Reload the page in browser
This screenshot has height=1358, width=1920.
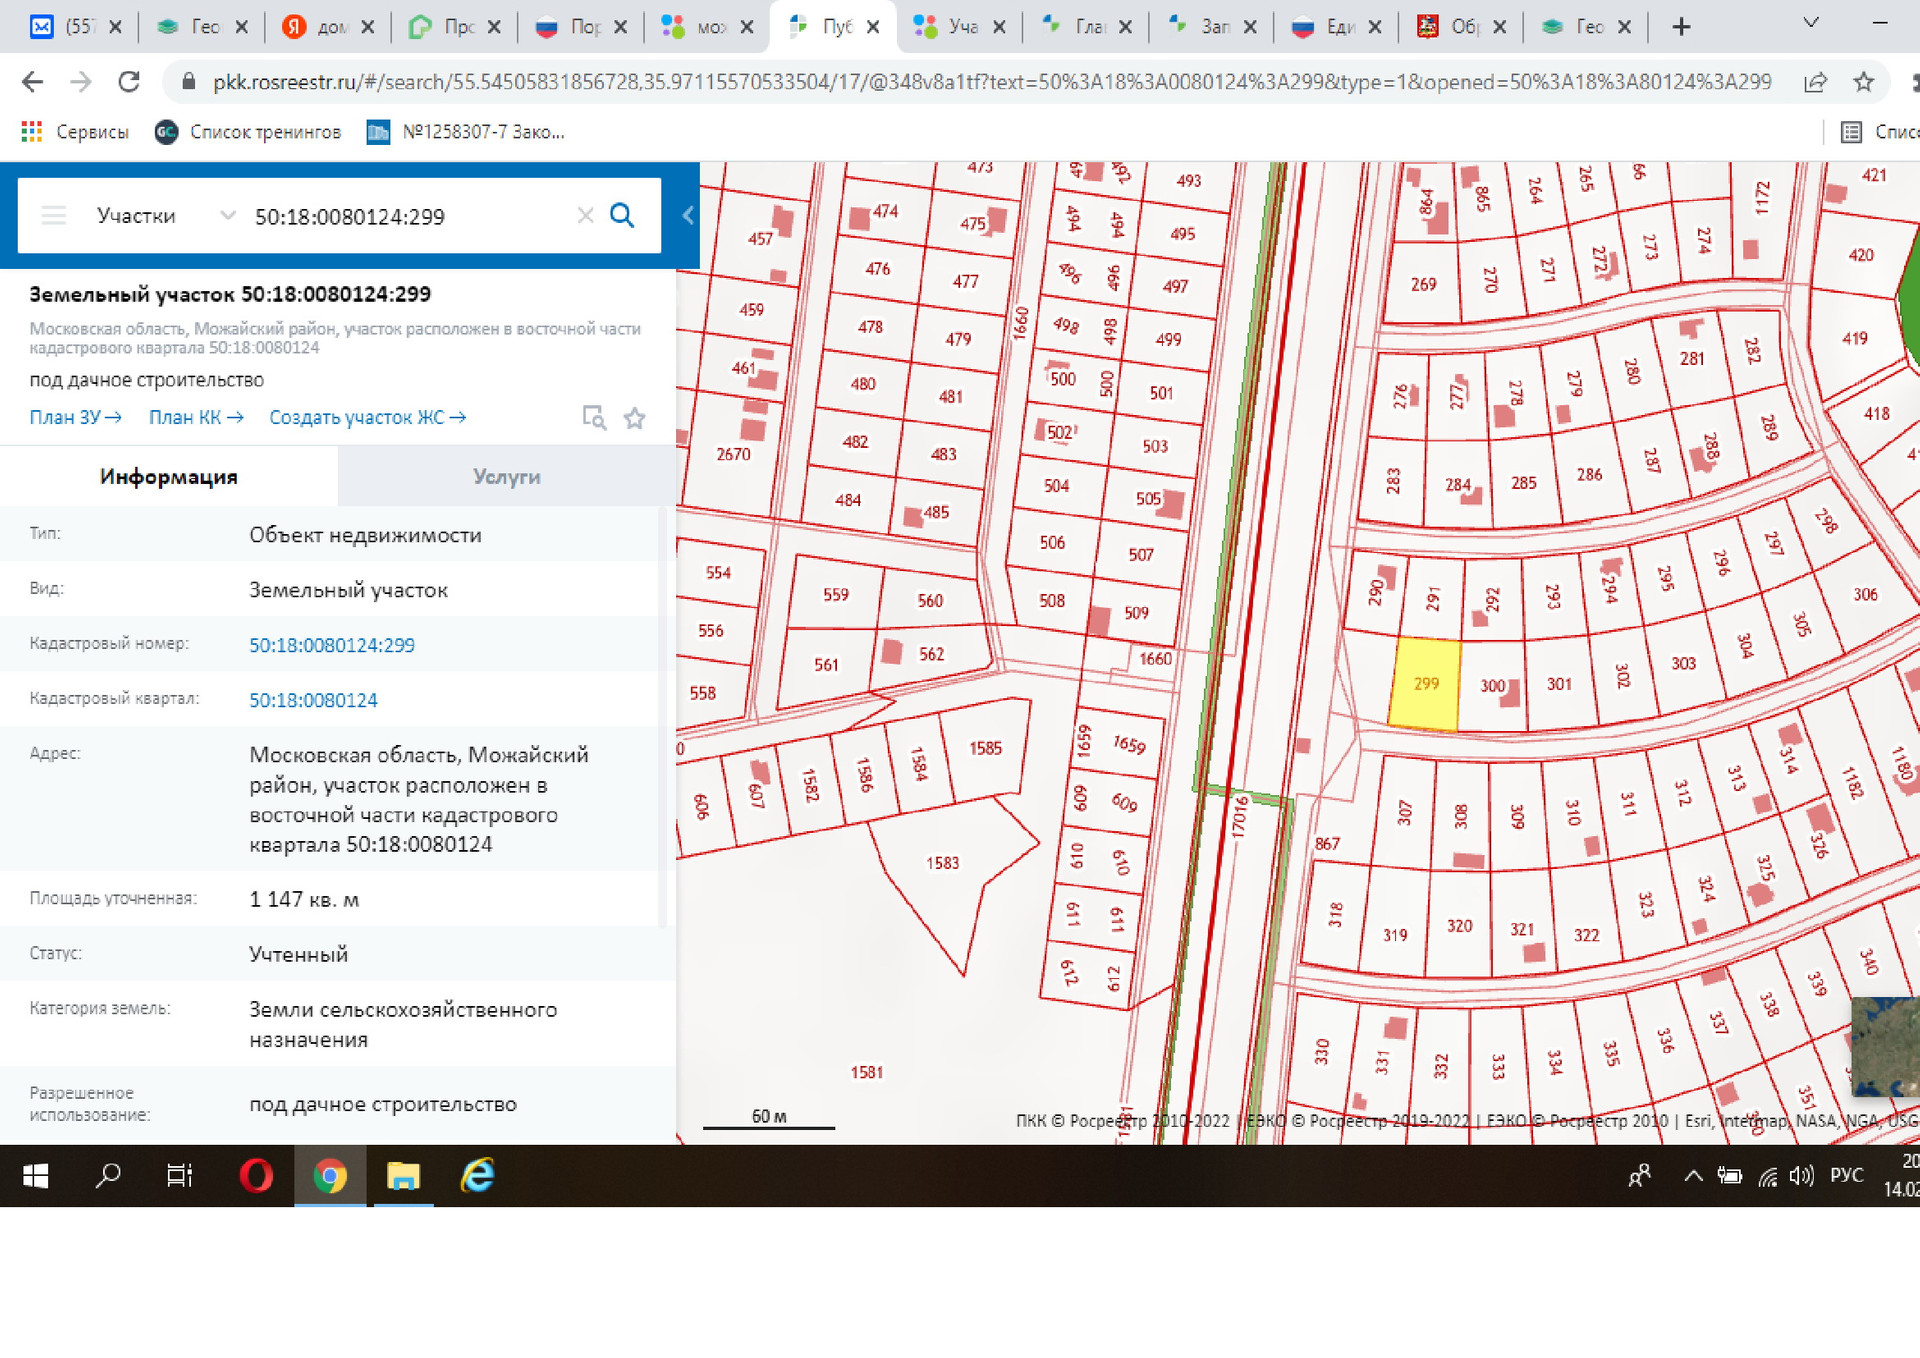click(129, 82)
